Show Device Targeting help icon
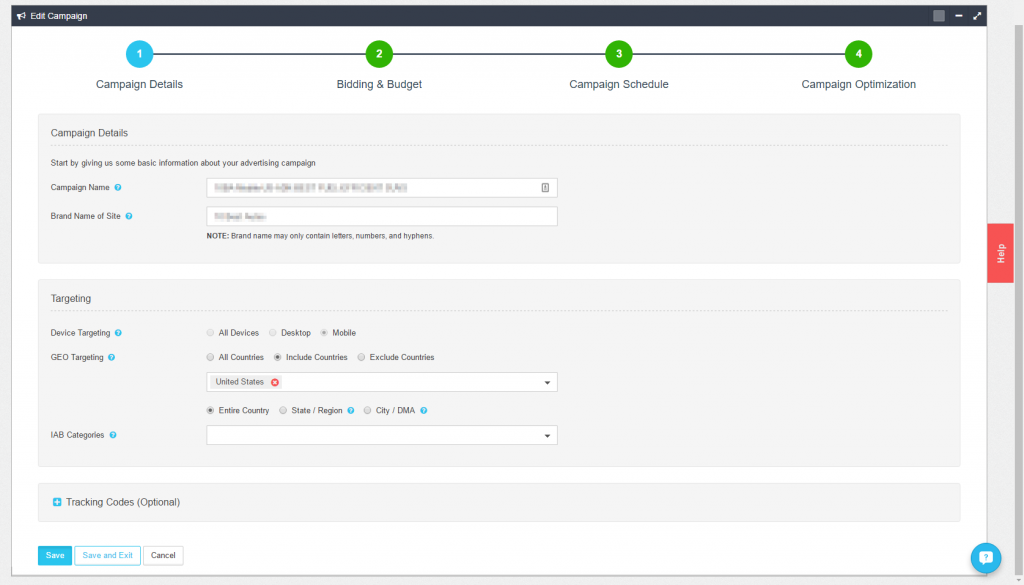 pos(118,333)
